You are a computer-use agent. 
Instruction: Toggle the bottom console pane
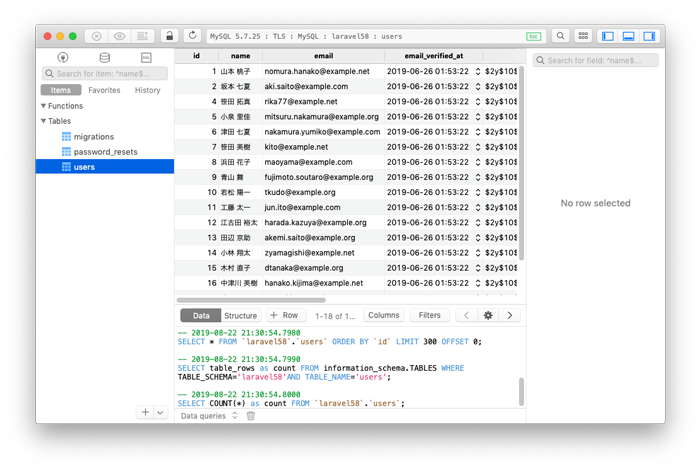(x=629, y=36)
